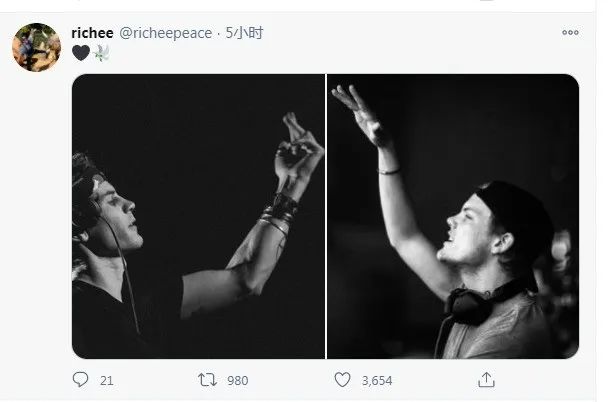This screenshot has height=402, width=612.
Task: Open the three-dot more options menu
Action: click(570, 32)
